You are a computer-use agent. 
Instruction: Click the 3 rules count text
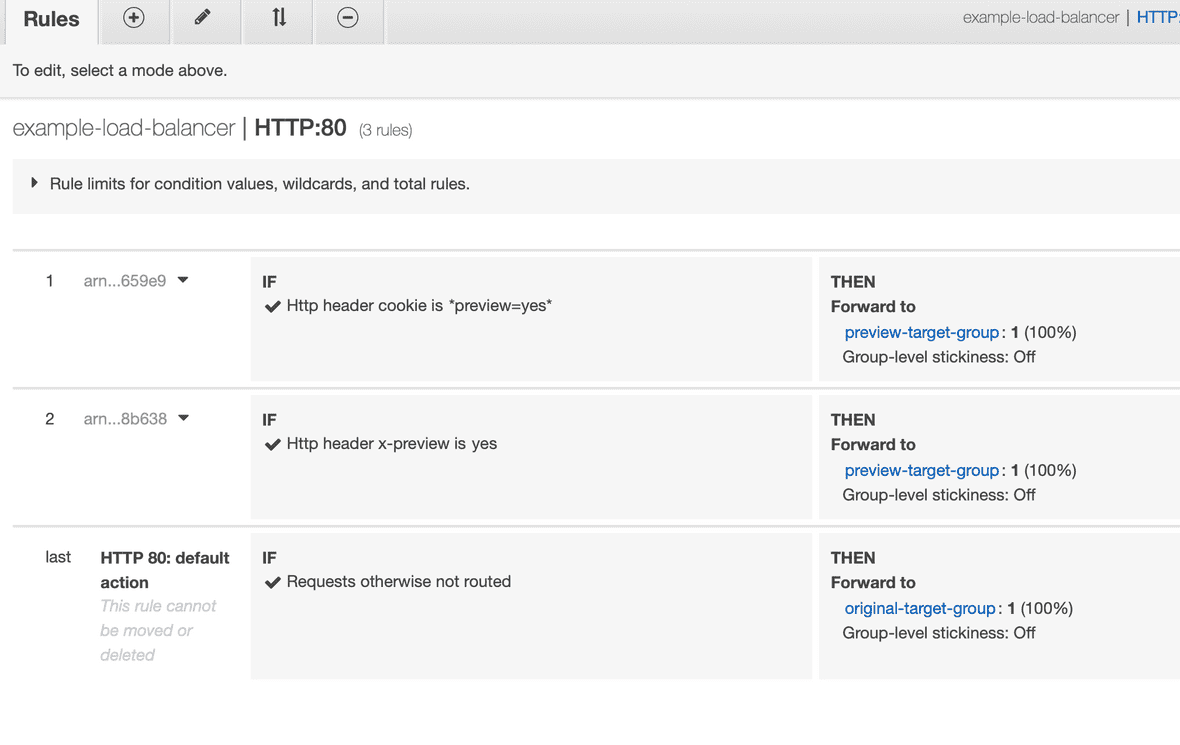pyautogui.click(x=385, y=129)
